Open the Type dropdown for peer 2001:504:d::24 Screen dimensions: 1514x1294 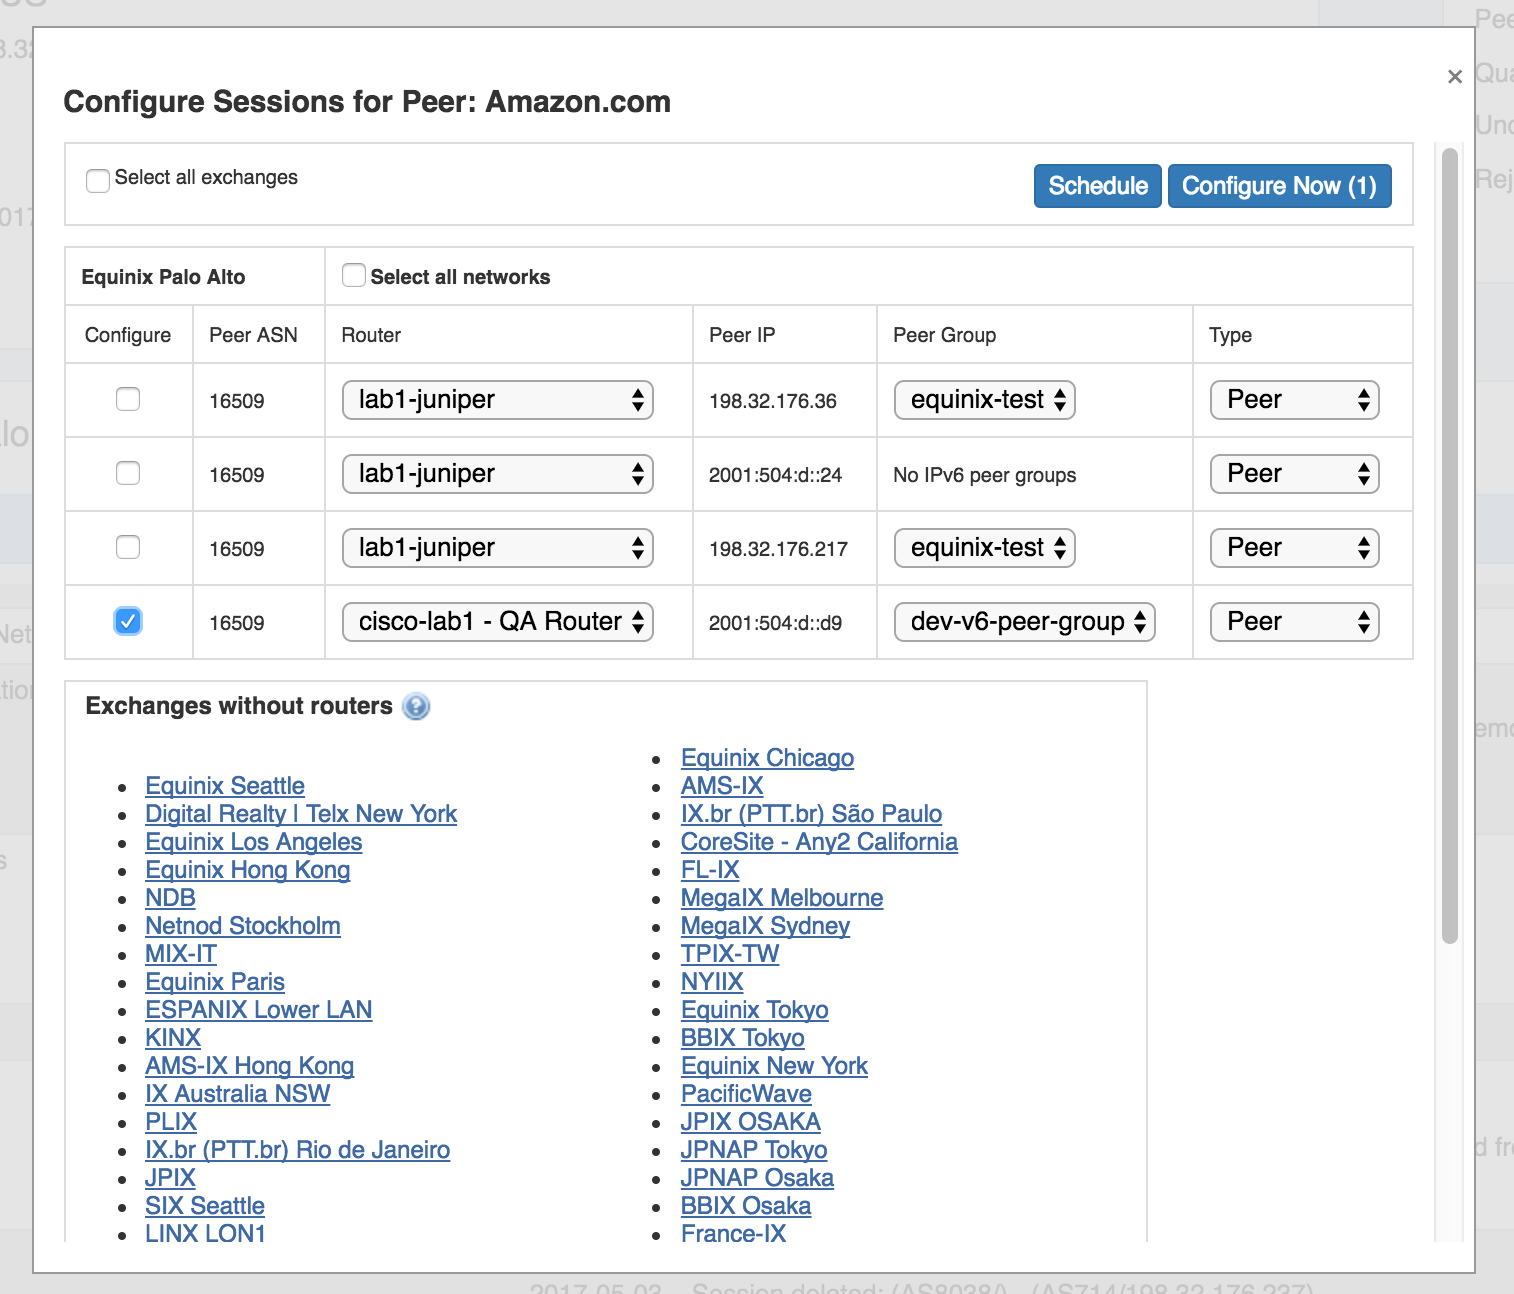click(1294, 474)
